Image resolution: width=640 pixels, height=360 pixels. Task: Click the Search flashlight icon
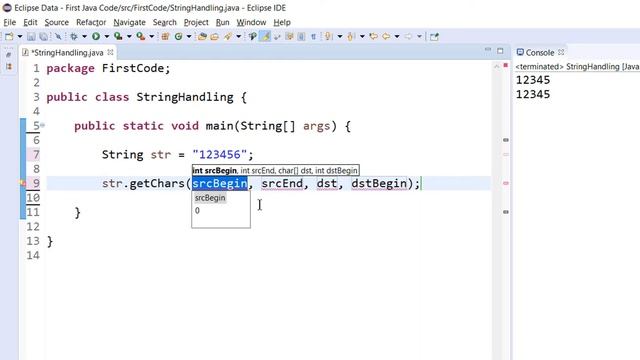point(228,37)
